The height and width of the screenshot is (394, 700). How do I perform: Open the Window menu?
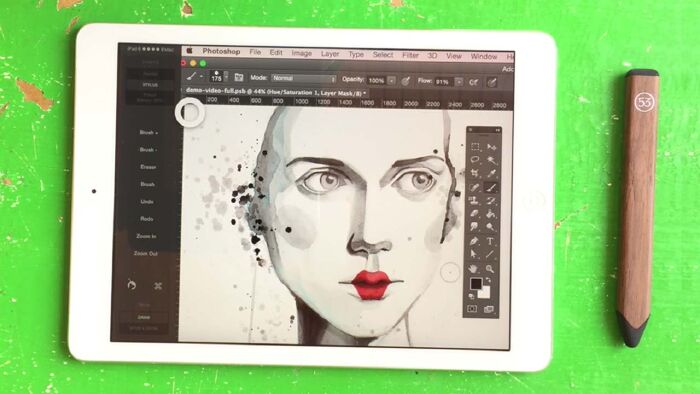coord(484,56)
